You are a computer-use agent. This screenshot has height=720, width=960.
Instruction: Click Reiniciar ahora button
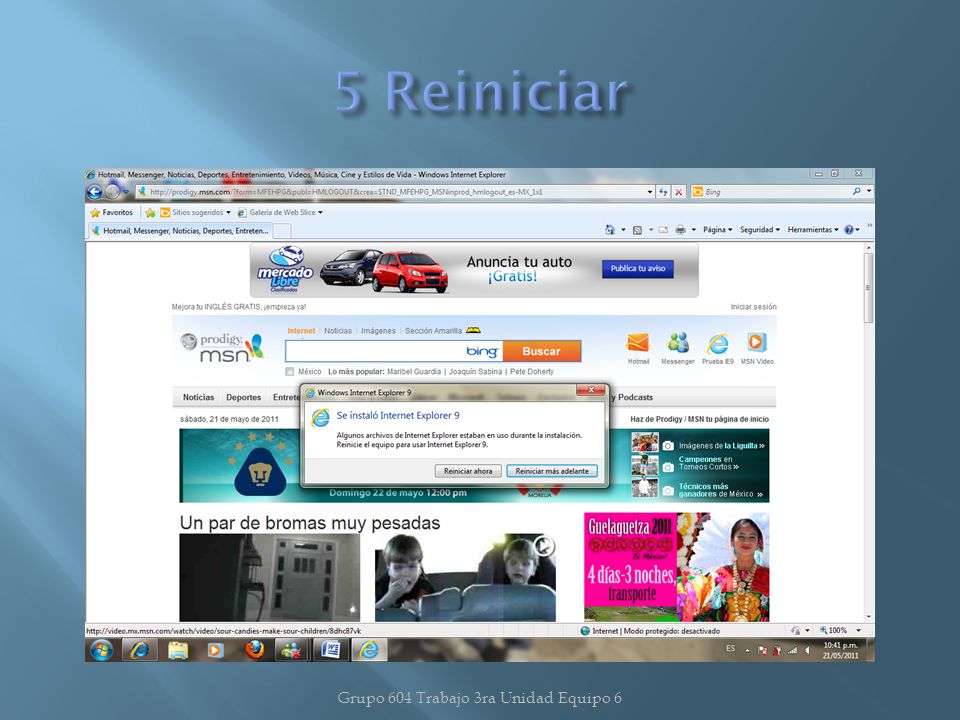click(468, 471)
